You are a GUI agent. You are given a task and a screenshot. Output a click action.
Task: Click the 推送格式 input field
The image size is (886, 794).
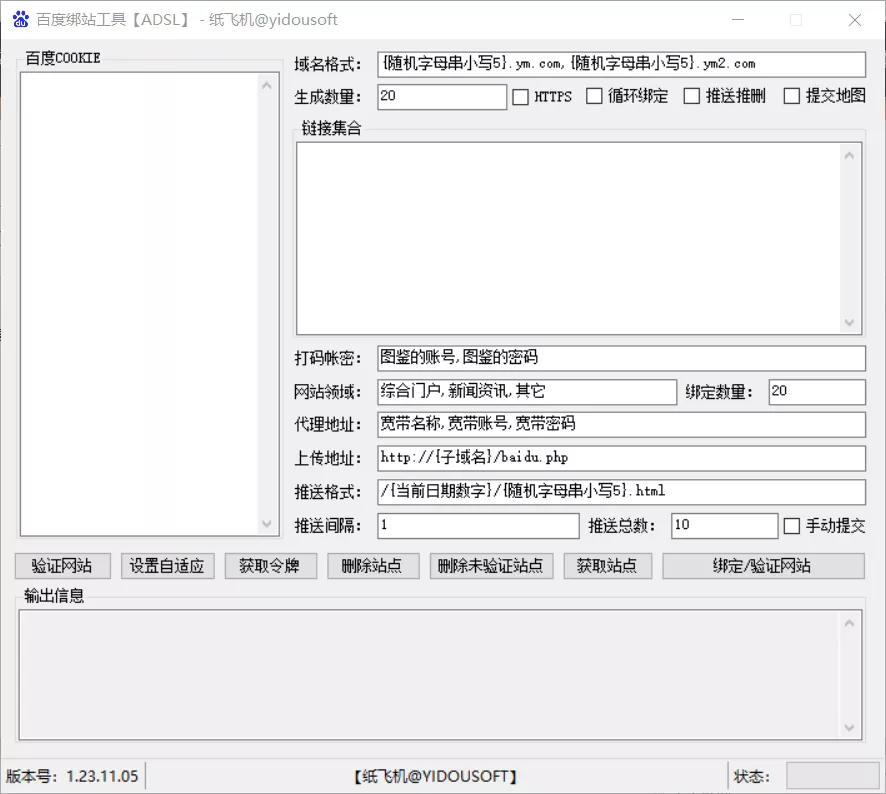[x=622, y=492]
